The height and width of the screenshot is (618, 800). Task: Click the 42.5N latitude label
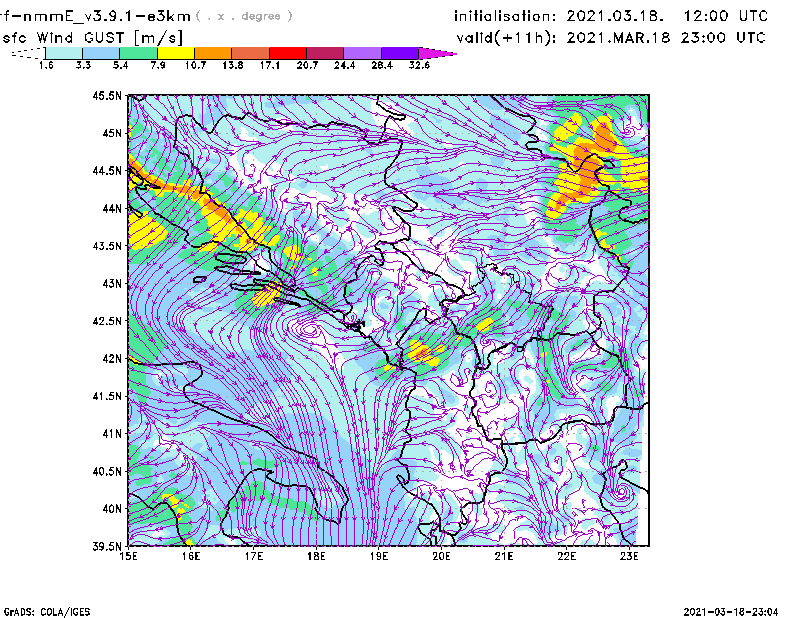pos(107,321)
